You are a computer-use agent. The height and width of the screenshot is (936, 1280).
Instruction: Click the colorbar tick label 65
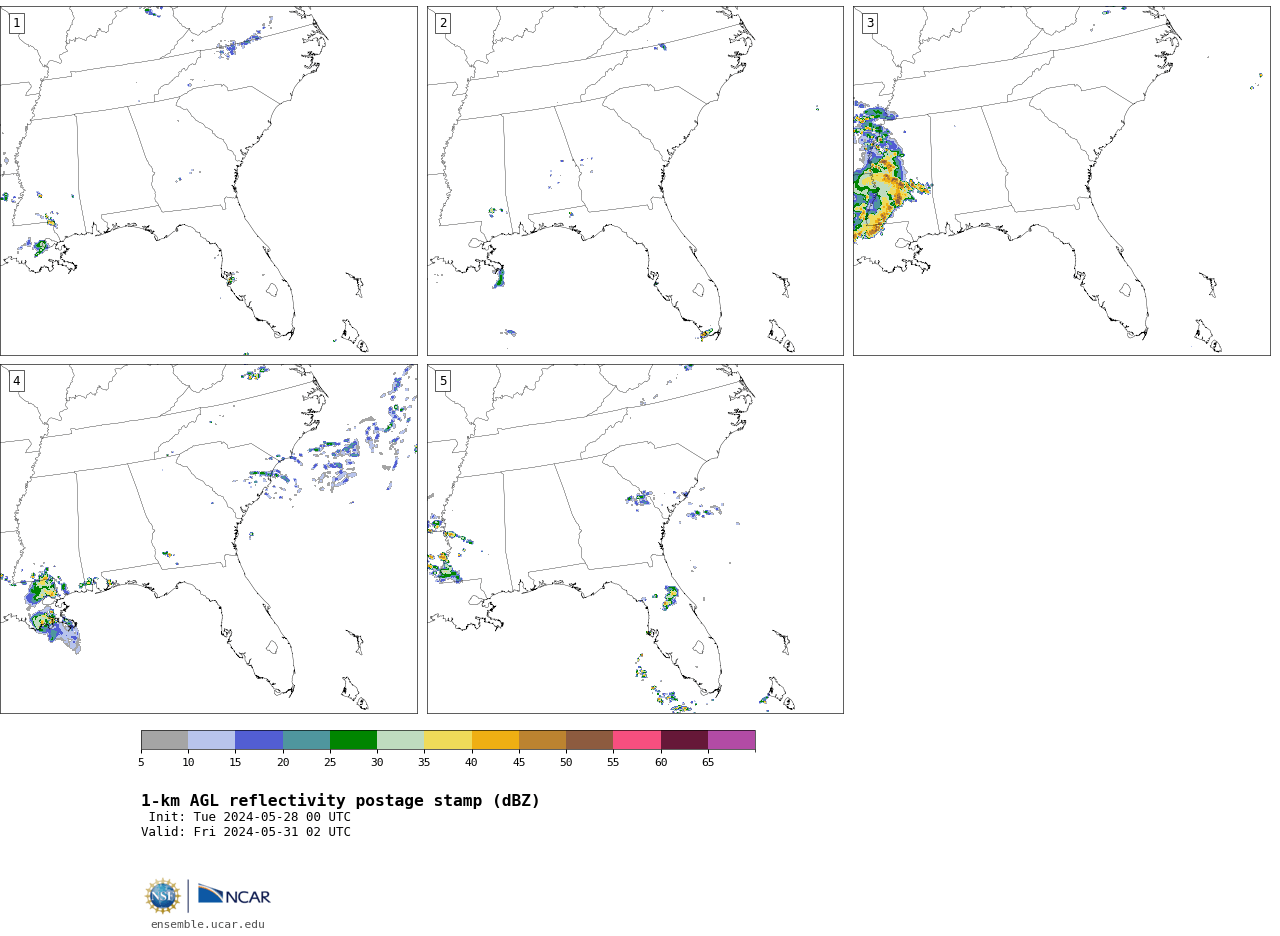click(x=708, y=763)
